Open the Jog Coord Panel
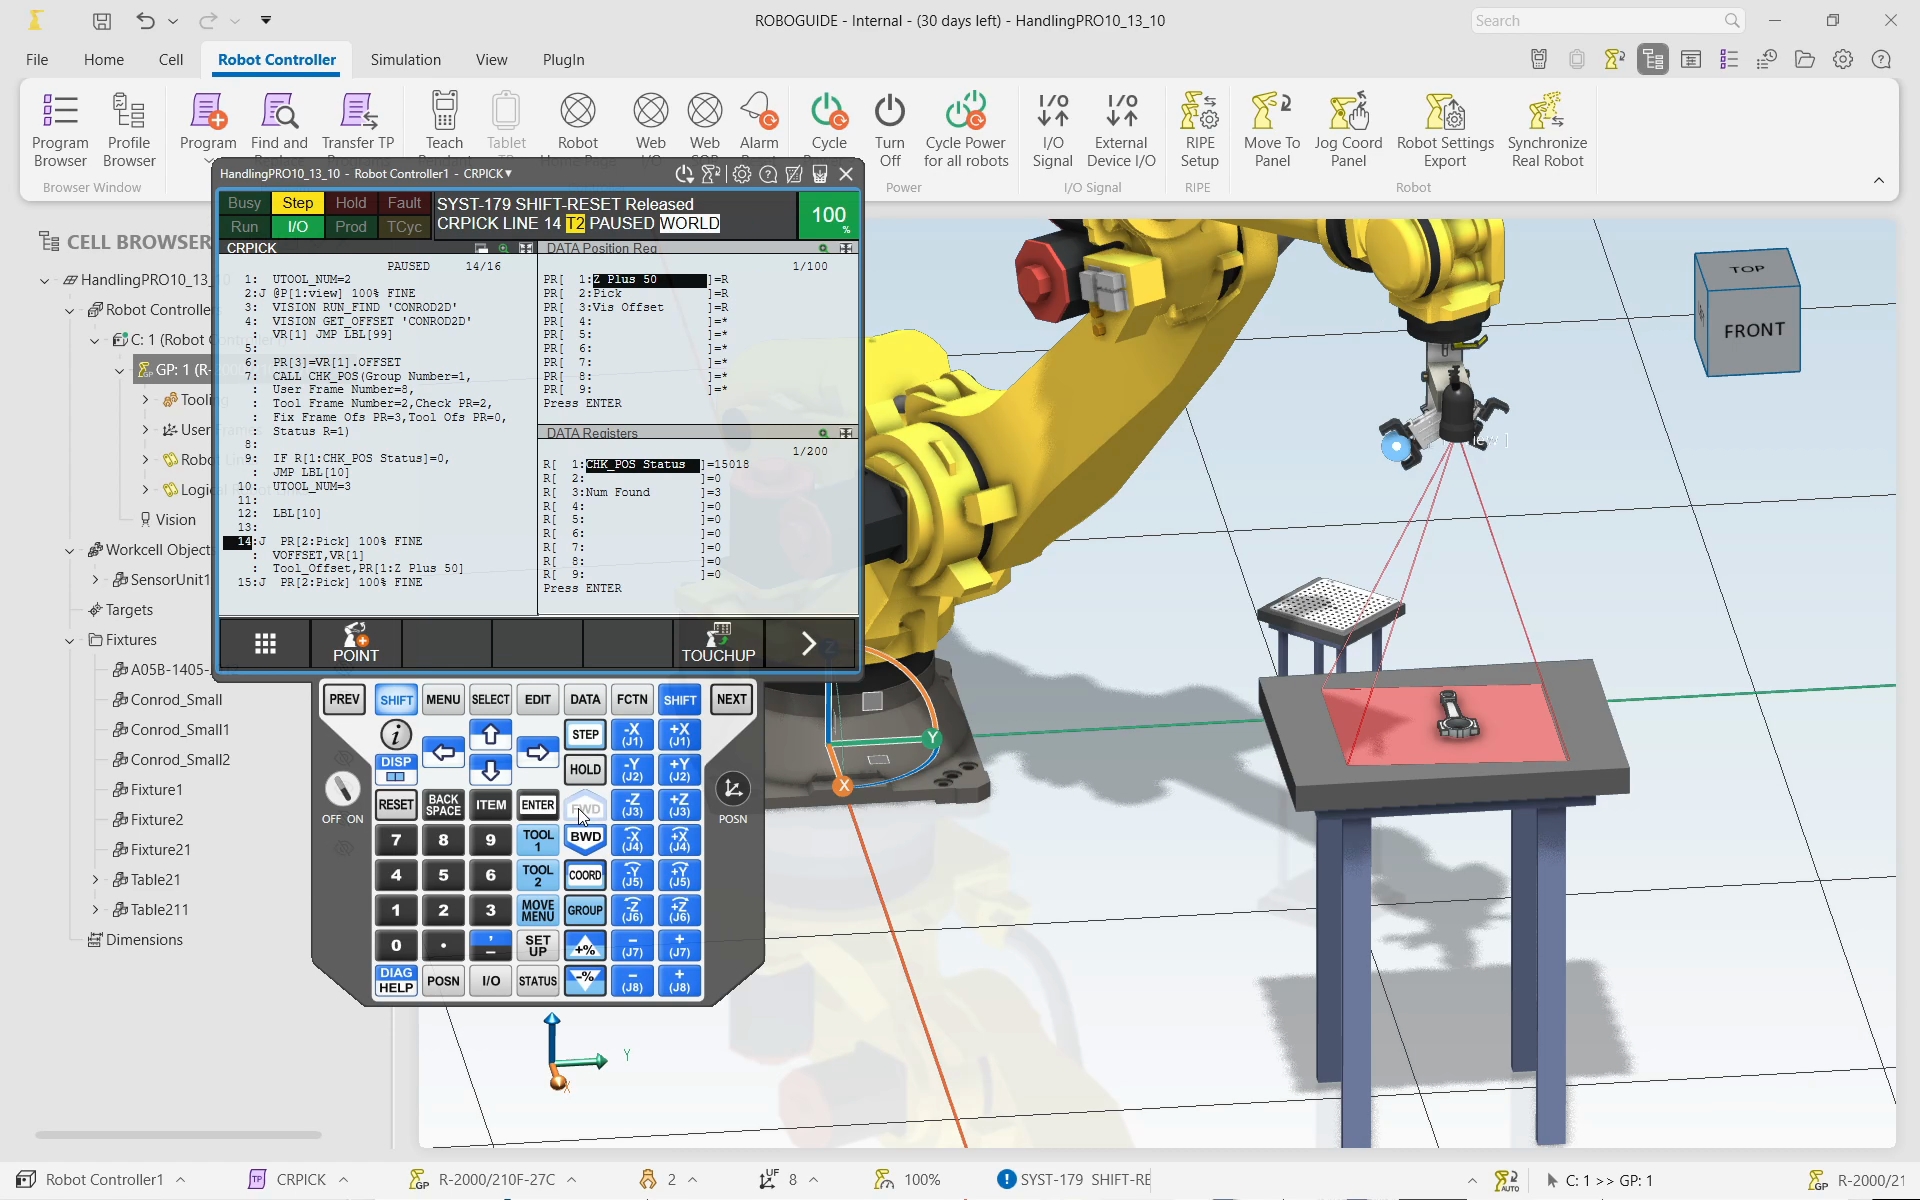1920x1200 pixels. (1348, 129)
